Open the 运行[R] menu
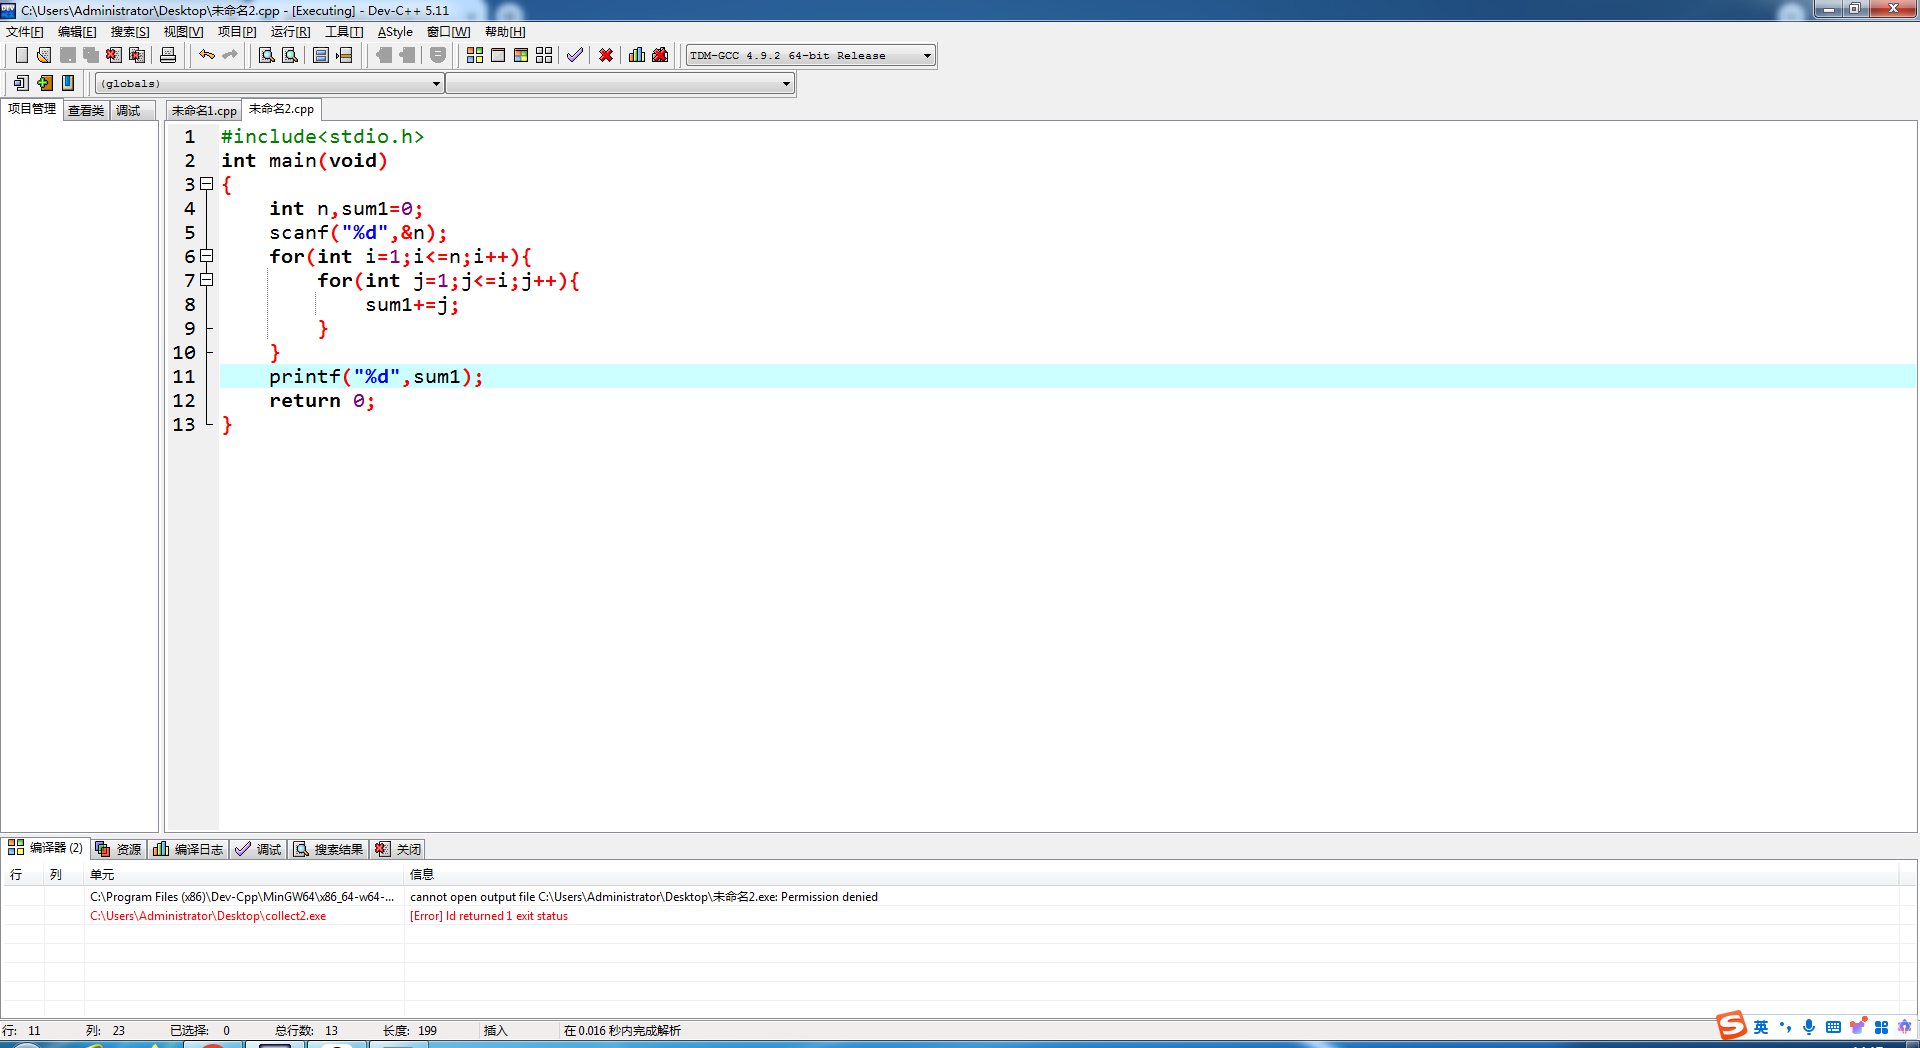Image resolution: width=1920 pixels, height=1048 pixels. point(290,32)
